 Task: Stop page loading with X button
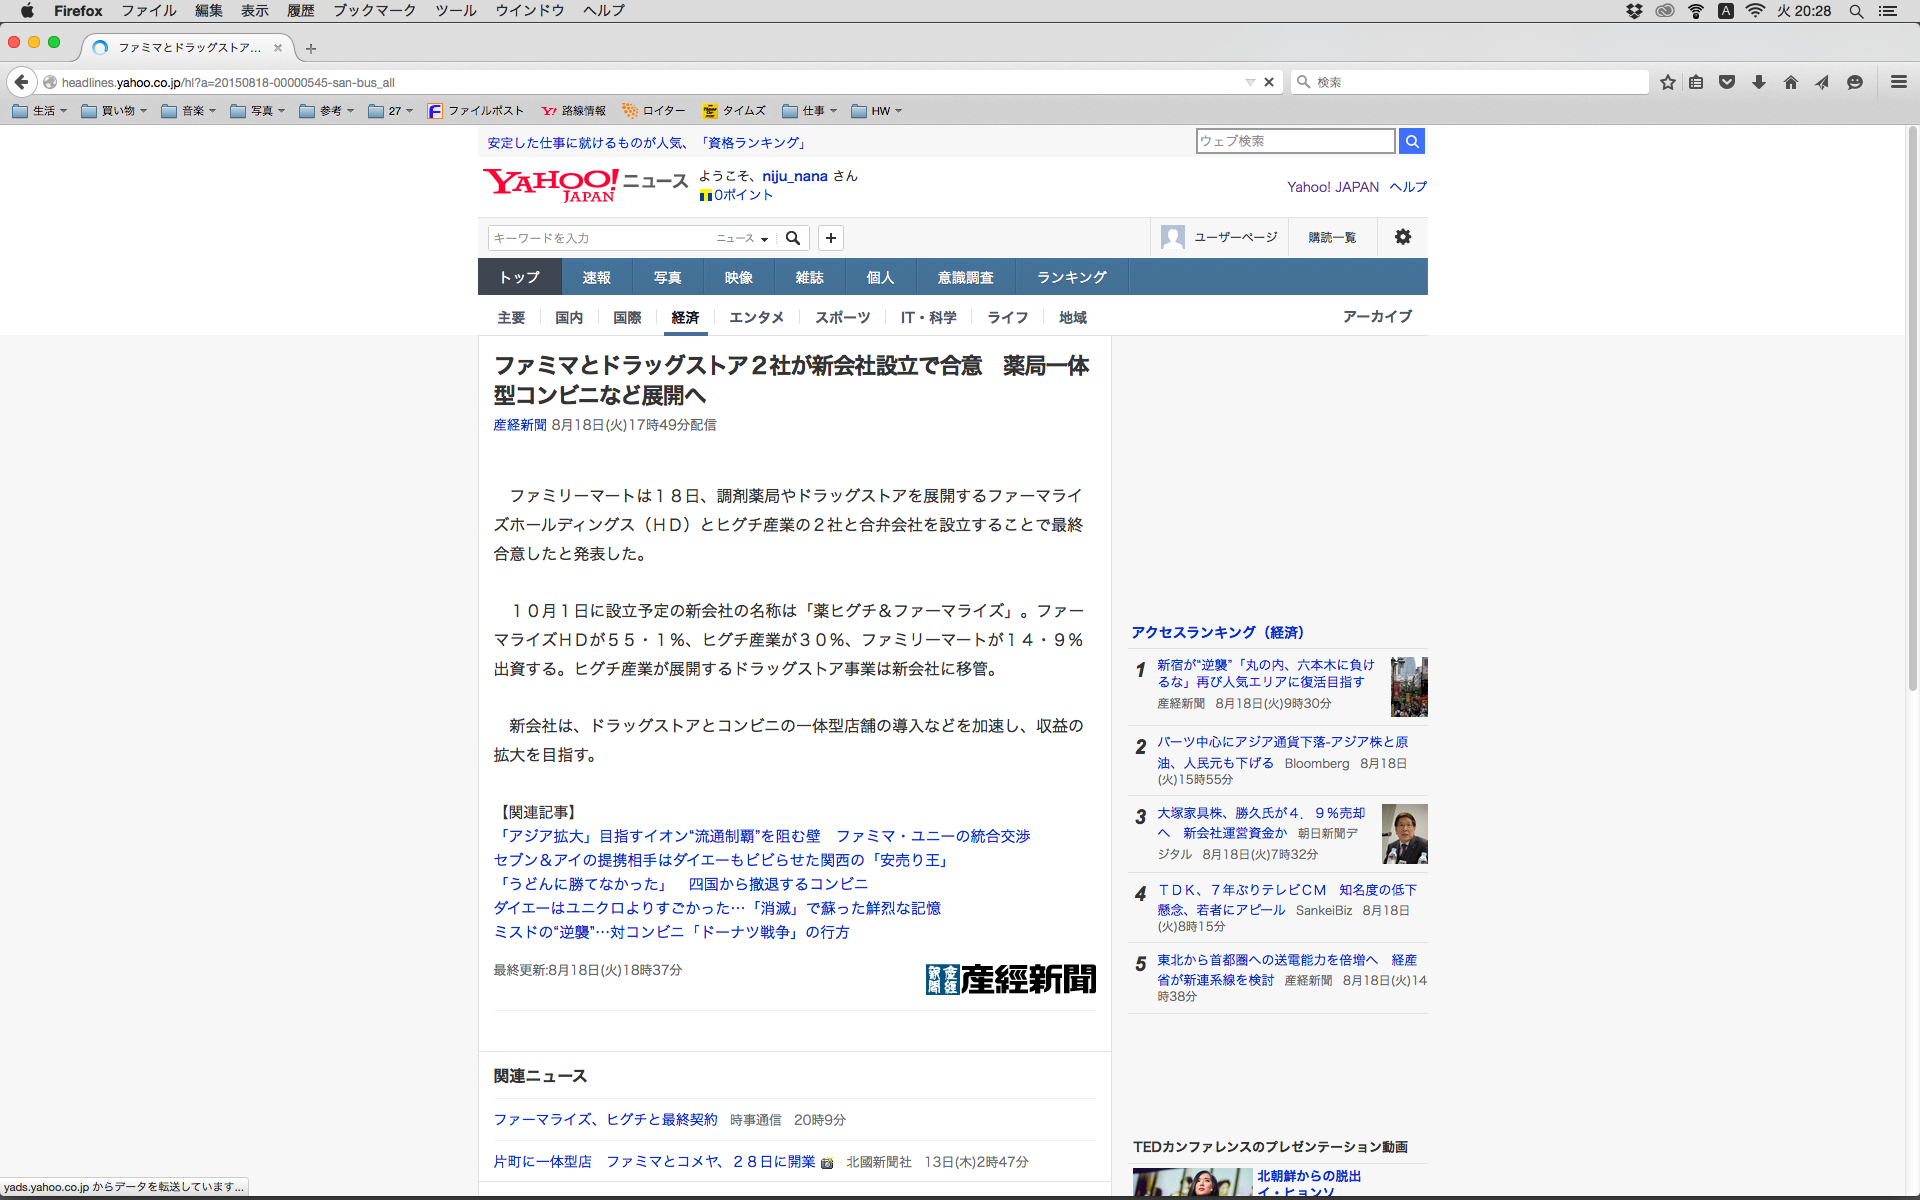point(1269,82)
